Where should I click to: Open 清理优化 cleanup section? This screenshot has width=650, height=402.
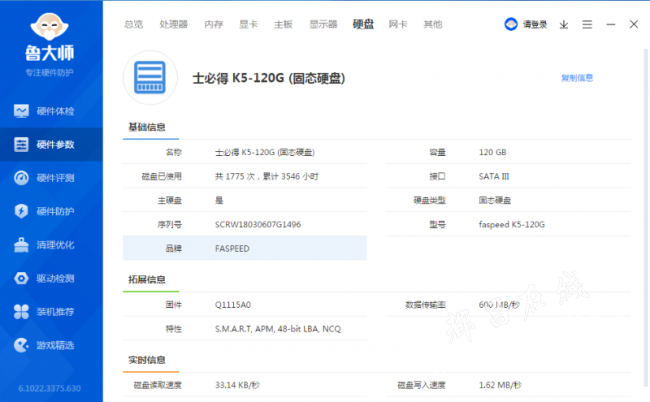coord(51,245)
